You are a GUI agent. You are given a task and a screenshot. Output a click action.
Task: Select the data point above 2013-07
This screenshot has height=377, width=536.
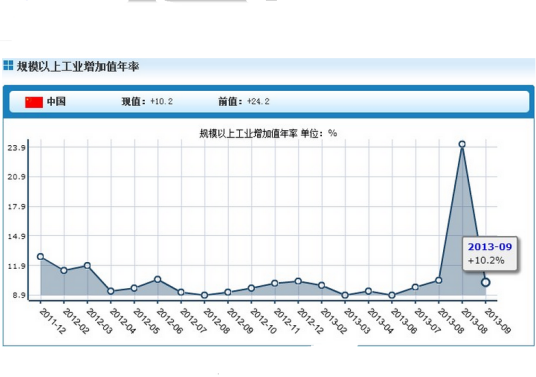pyautogui.click(x=415, y=287)
